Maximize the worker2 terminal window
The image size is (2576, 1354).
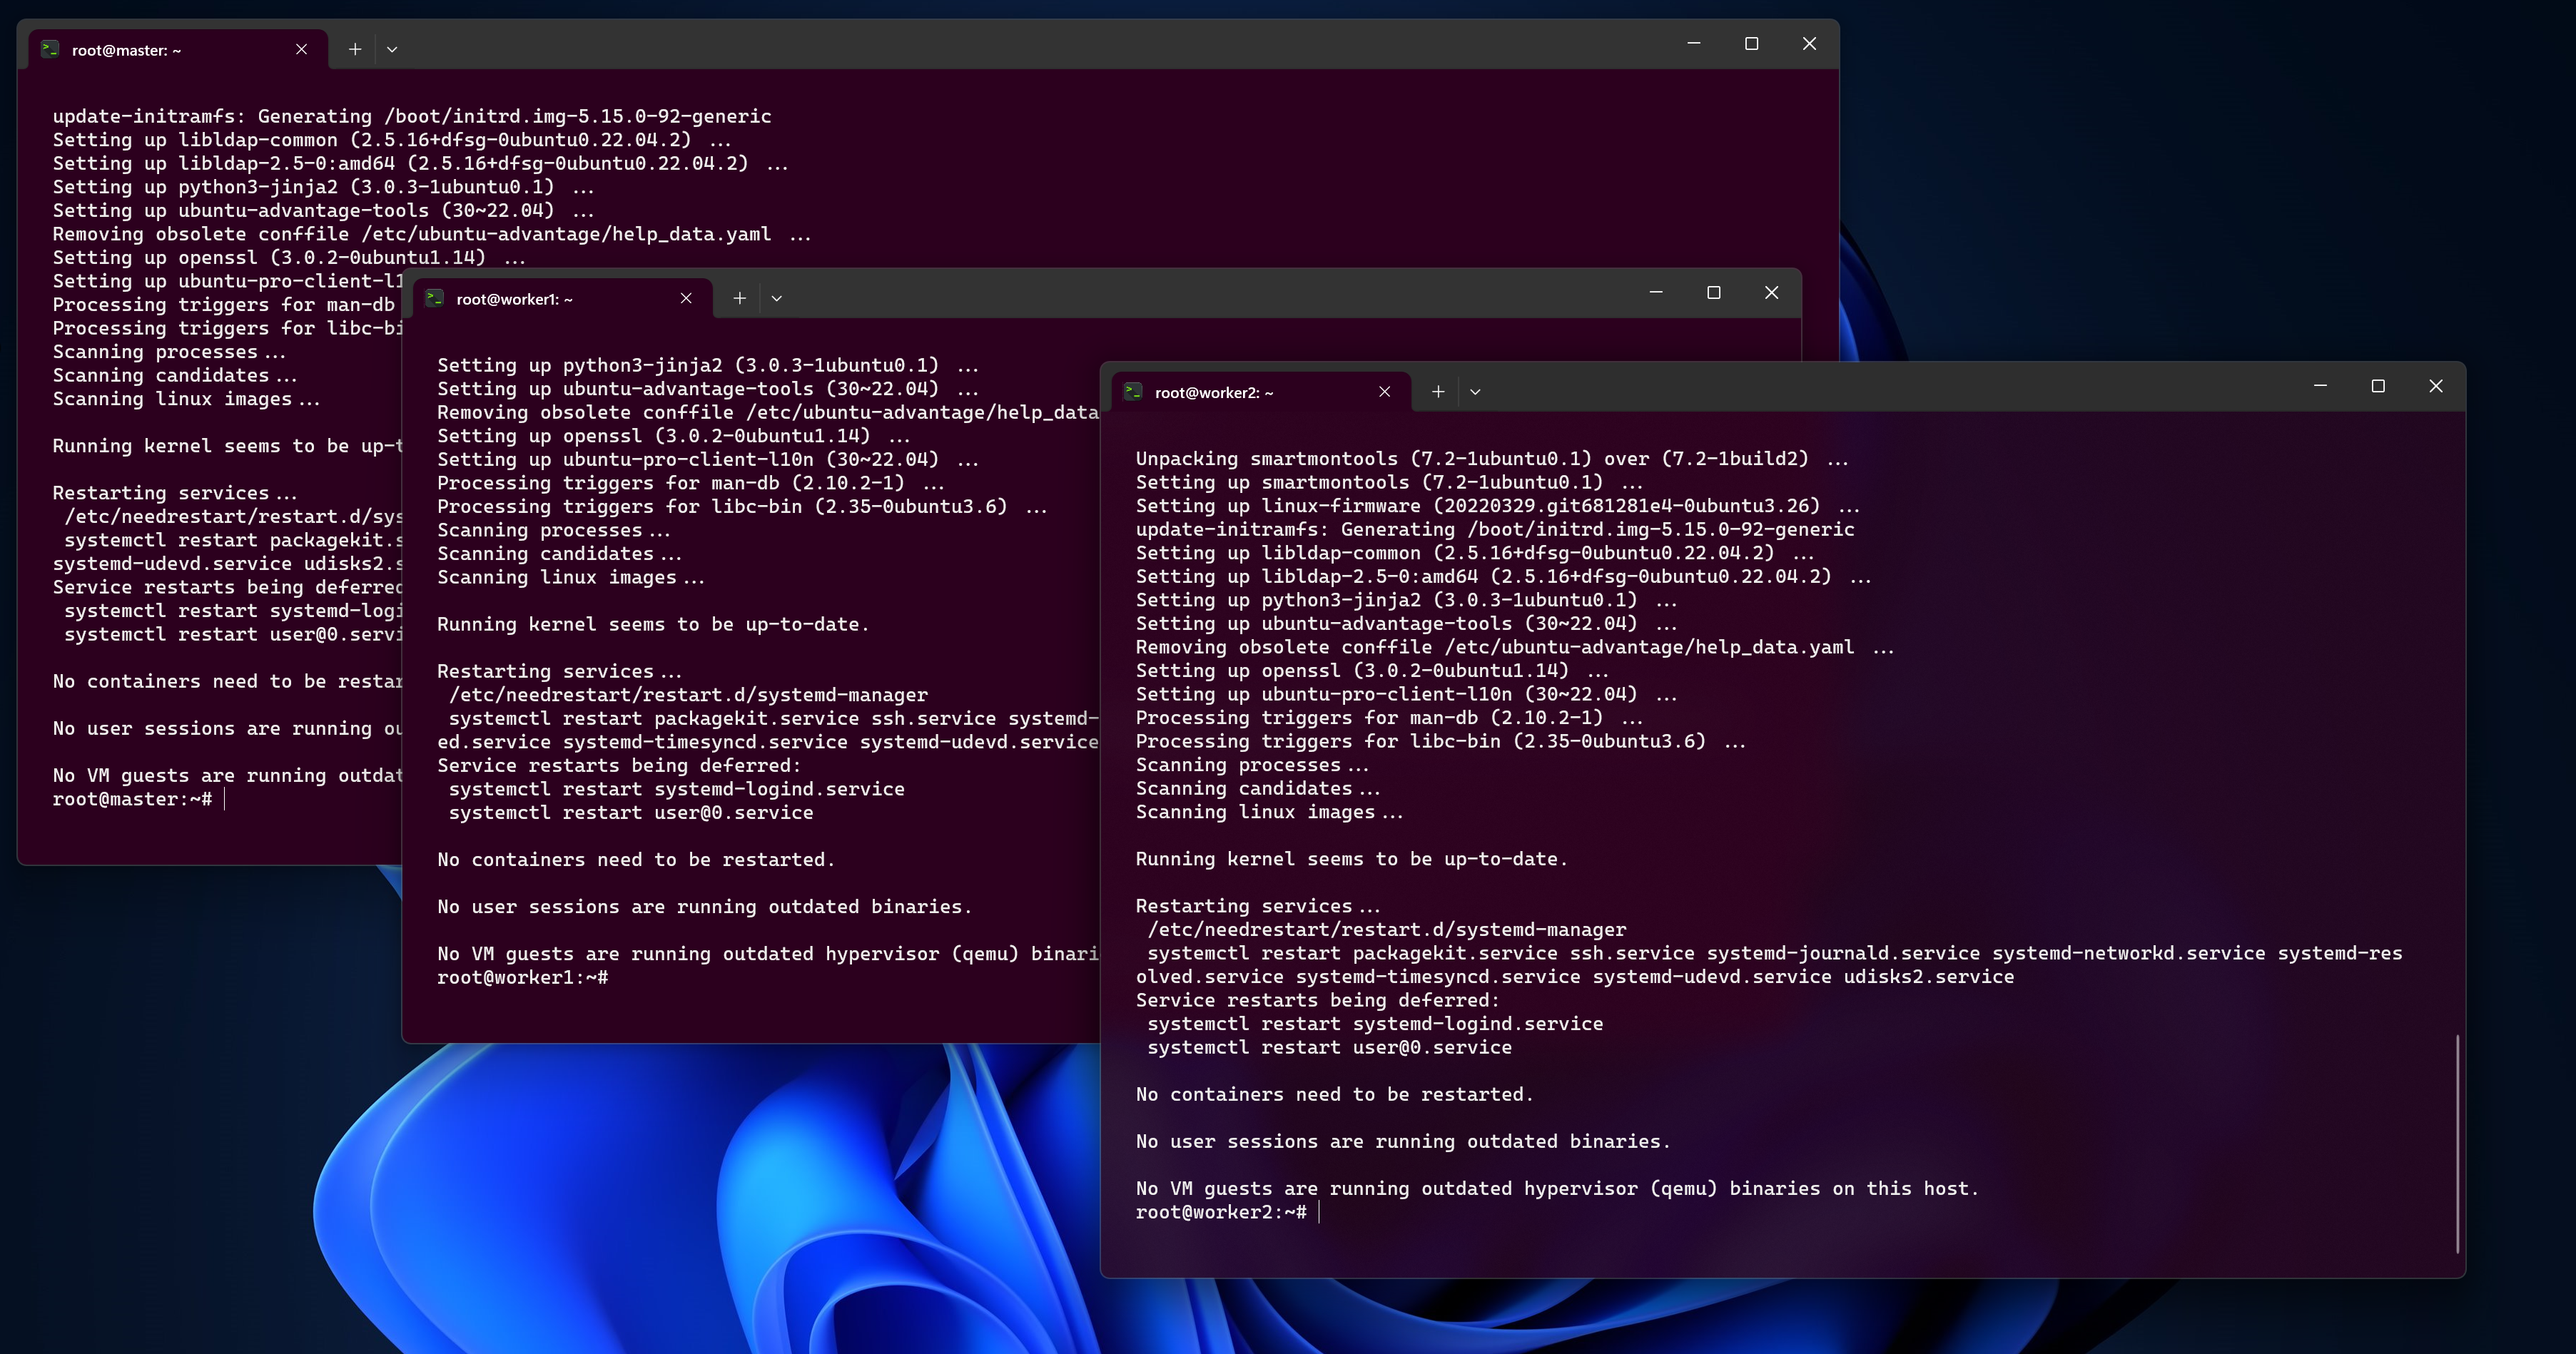[x=2378, y=386]
